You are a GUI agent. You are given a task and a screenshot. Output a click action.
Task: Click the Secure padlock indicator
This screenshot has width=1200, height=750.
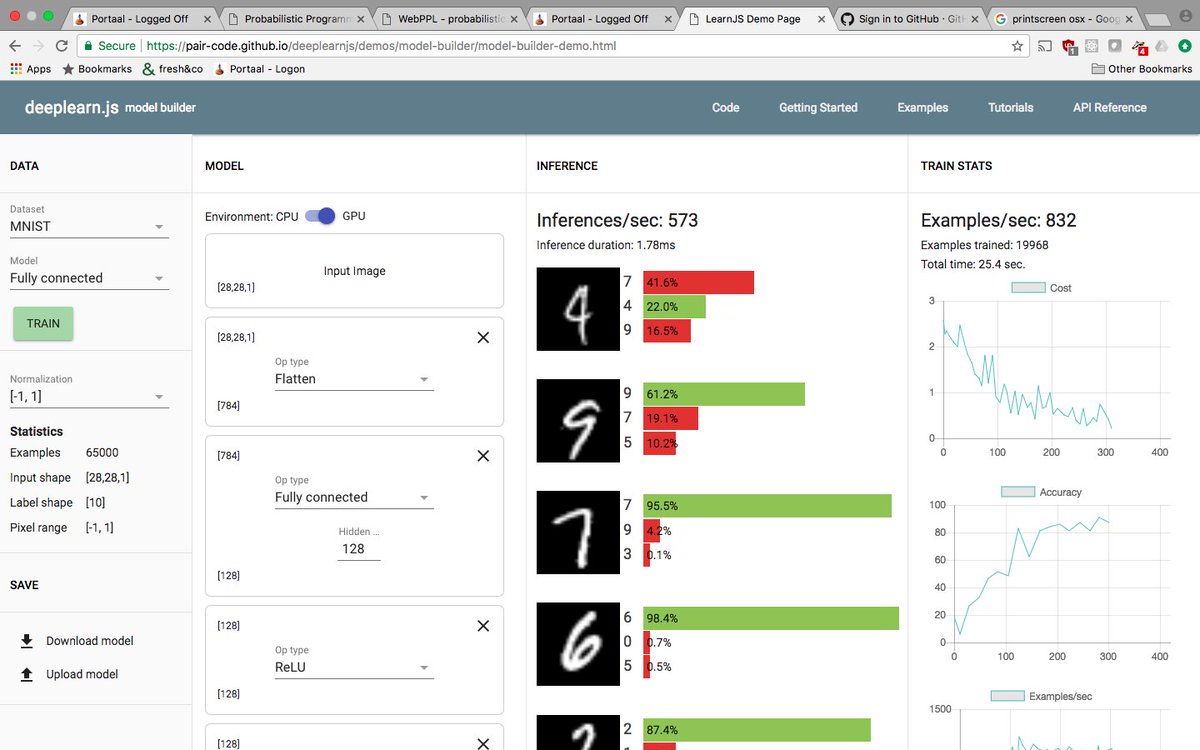109,46
